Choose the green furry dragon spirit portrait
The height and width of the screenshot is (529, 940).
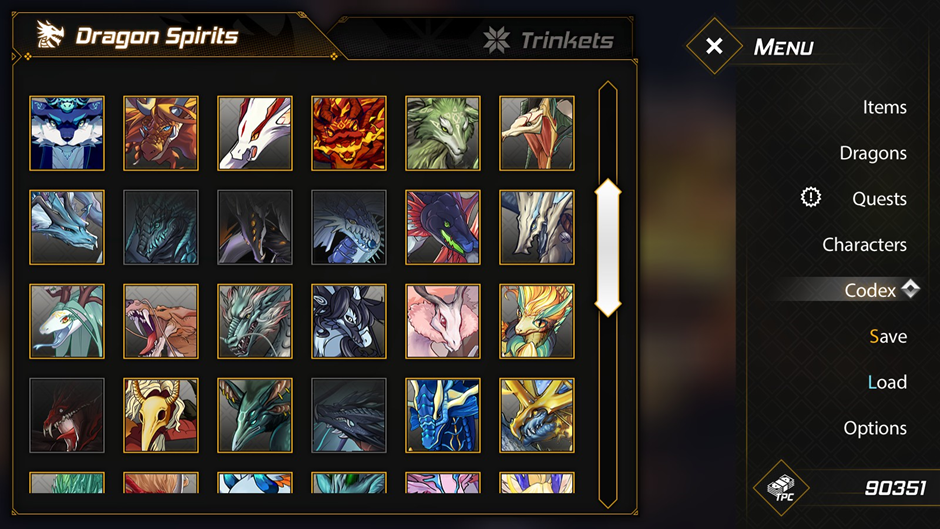(x=442, y=133)
